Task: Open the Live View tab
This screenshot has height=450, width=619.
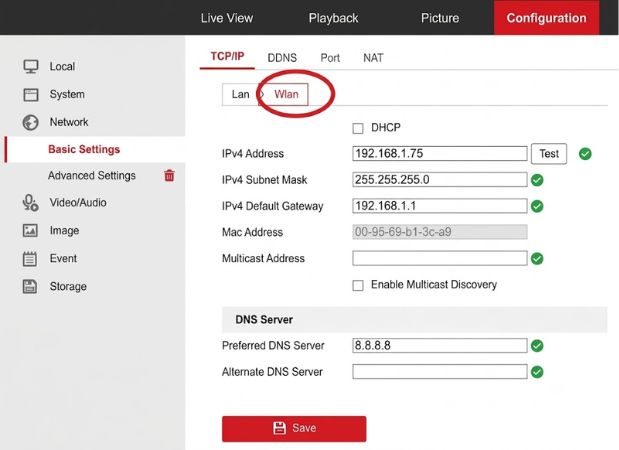Action: (x=227, y=18)
